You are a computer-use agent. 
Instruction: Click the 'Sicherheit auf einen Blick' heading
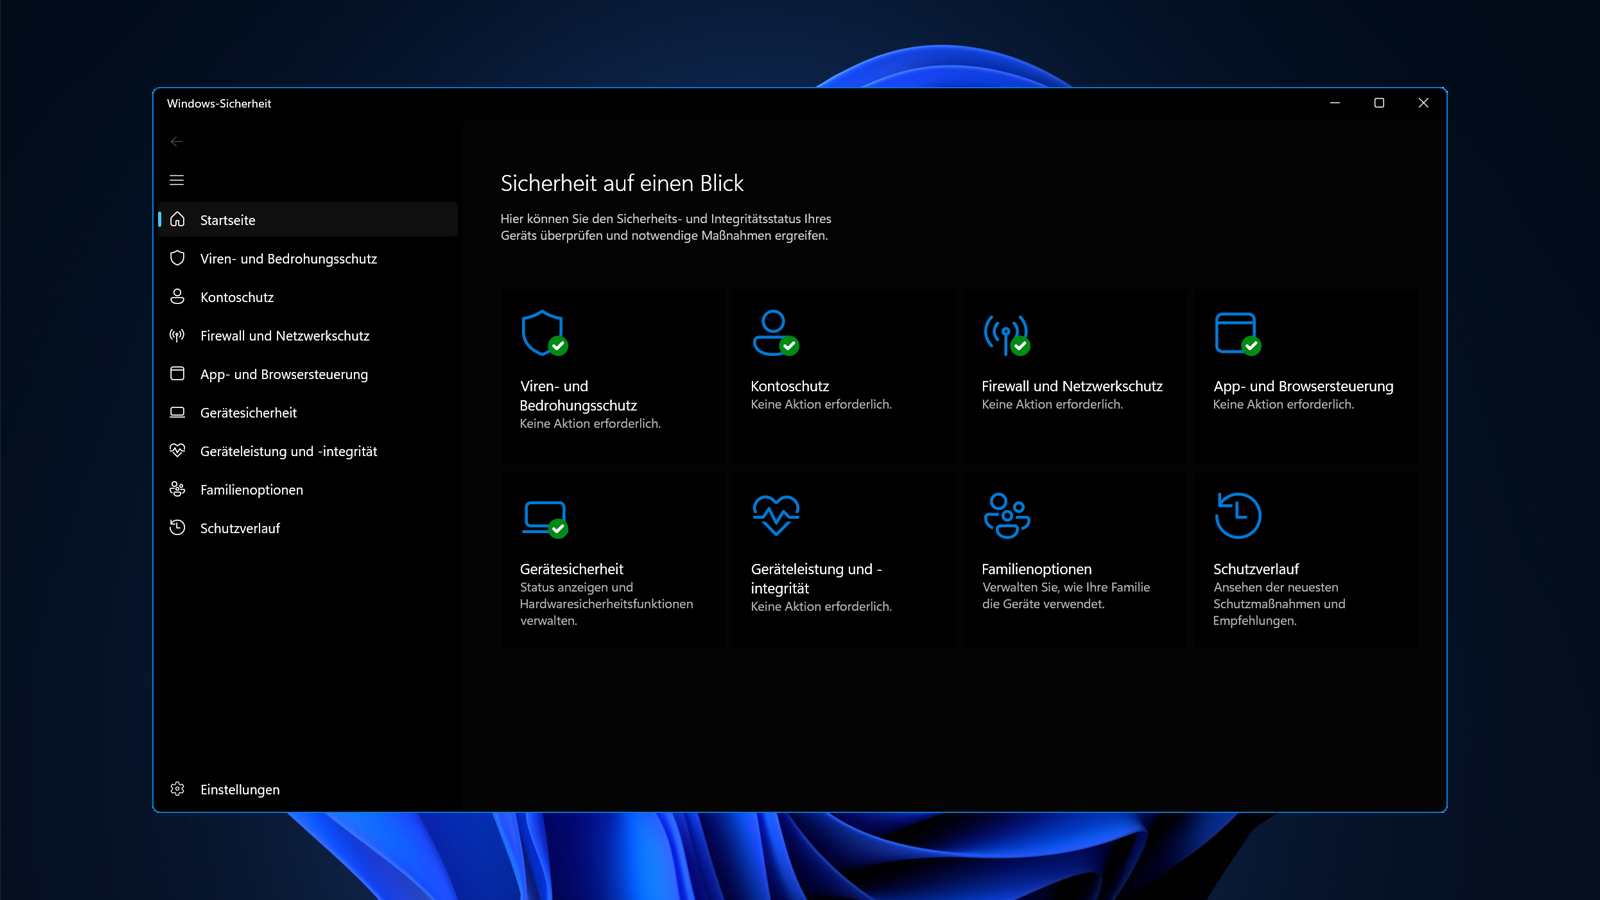pyautogui.click(x=622, y=183)
